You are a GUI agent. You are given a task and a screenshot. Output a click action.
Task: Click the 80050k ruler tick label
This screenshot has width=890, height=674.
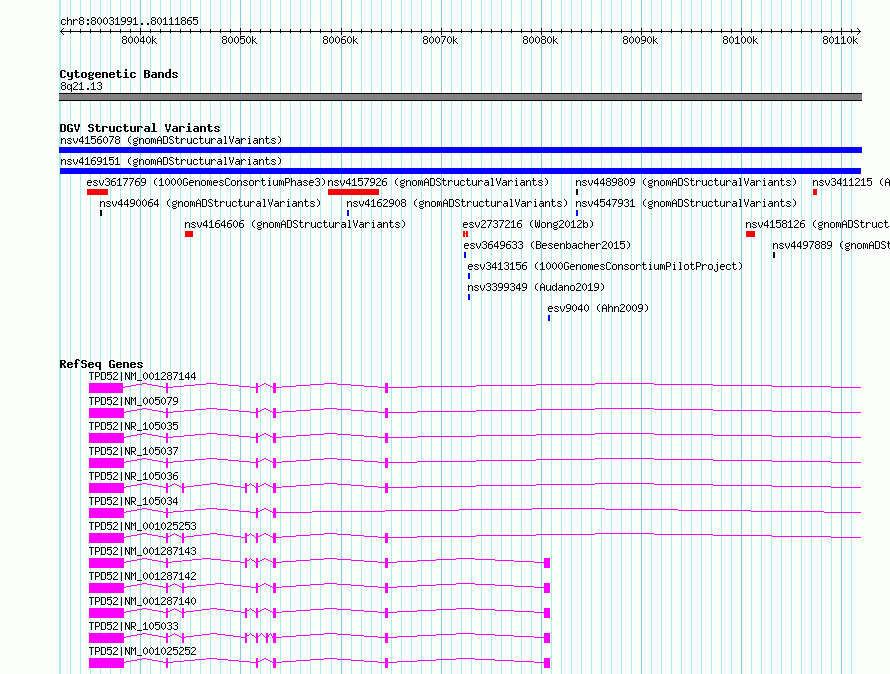(239, 40)
